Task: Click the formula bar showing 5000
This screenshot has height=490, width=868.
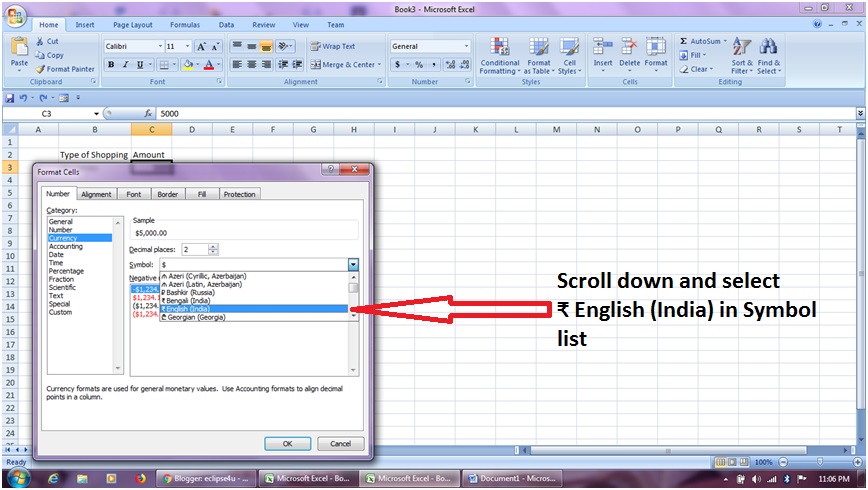Action: (506, 114)
